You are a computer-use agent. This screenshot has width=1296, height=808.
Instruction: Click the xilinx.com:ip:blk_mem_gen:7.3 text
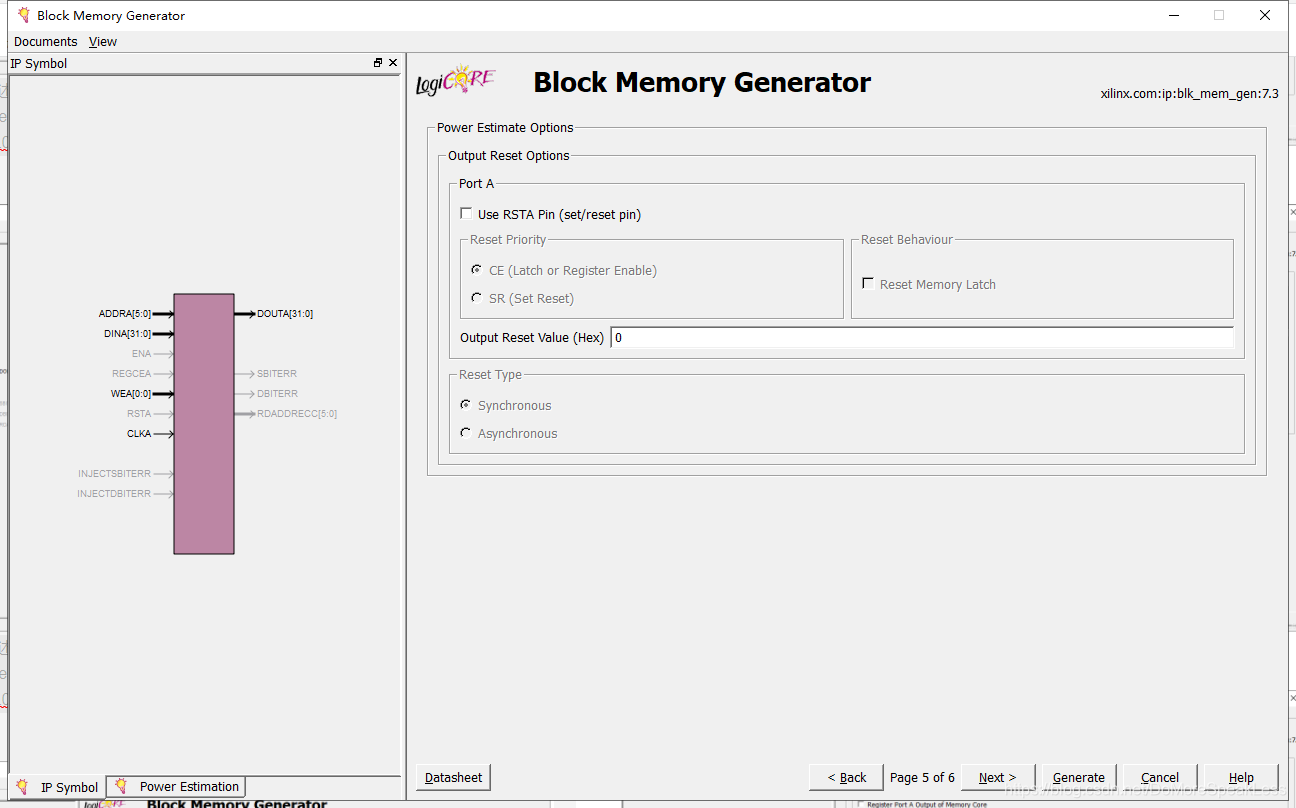(1189, 94)
